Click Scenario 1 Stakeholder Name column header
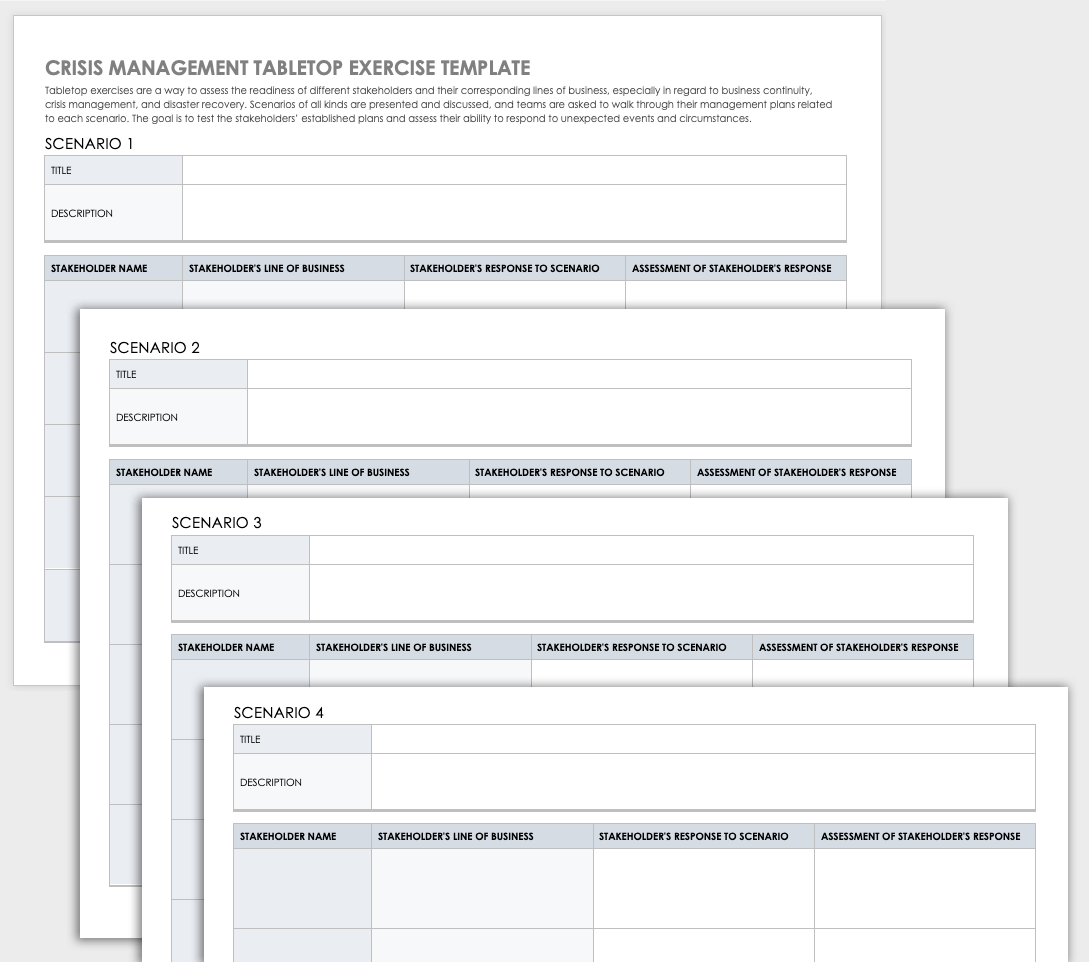The height and width of the screenshot is (962, 1089). click(99, 268)
